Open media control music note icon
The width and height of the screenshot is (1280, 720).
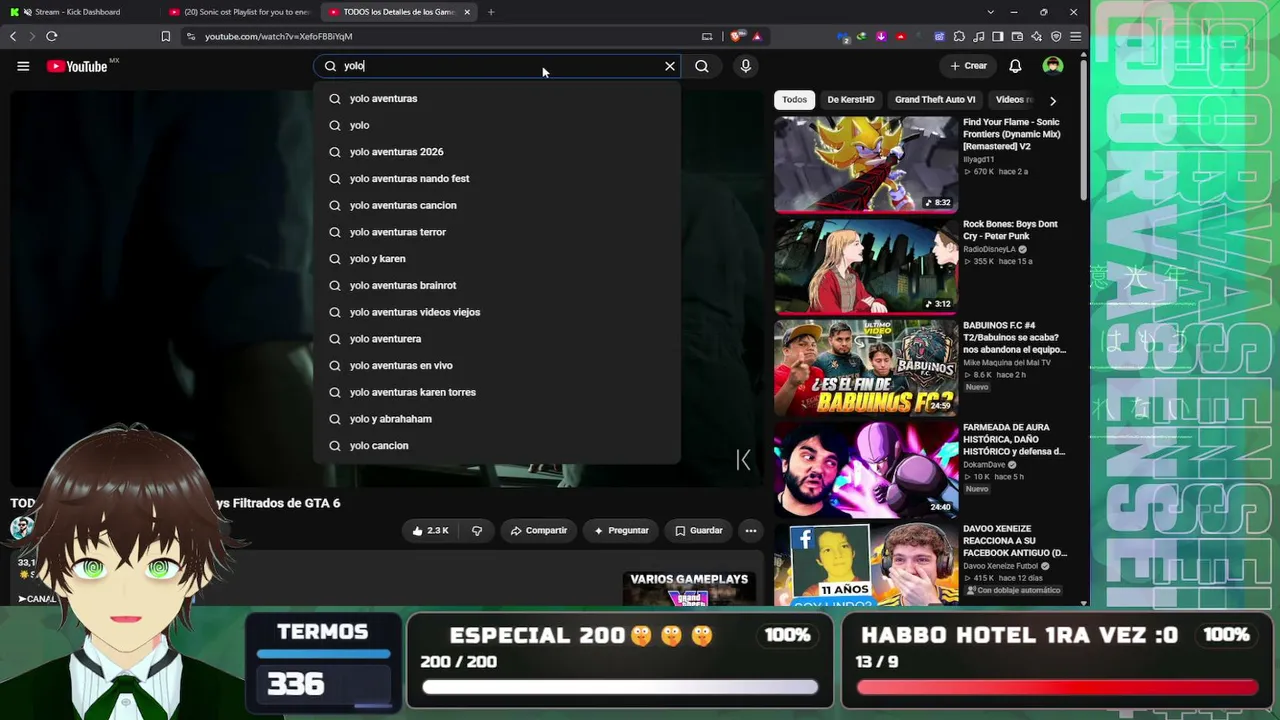pyautogui.click(x=978, y=36)
